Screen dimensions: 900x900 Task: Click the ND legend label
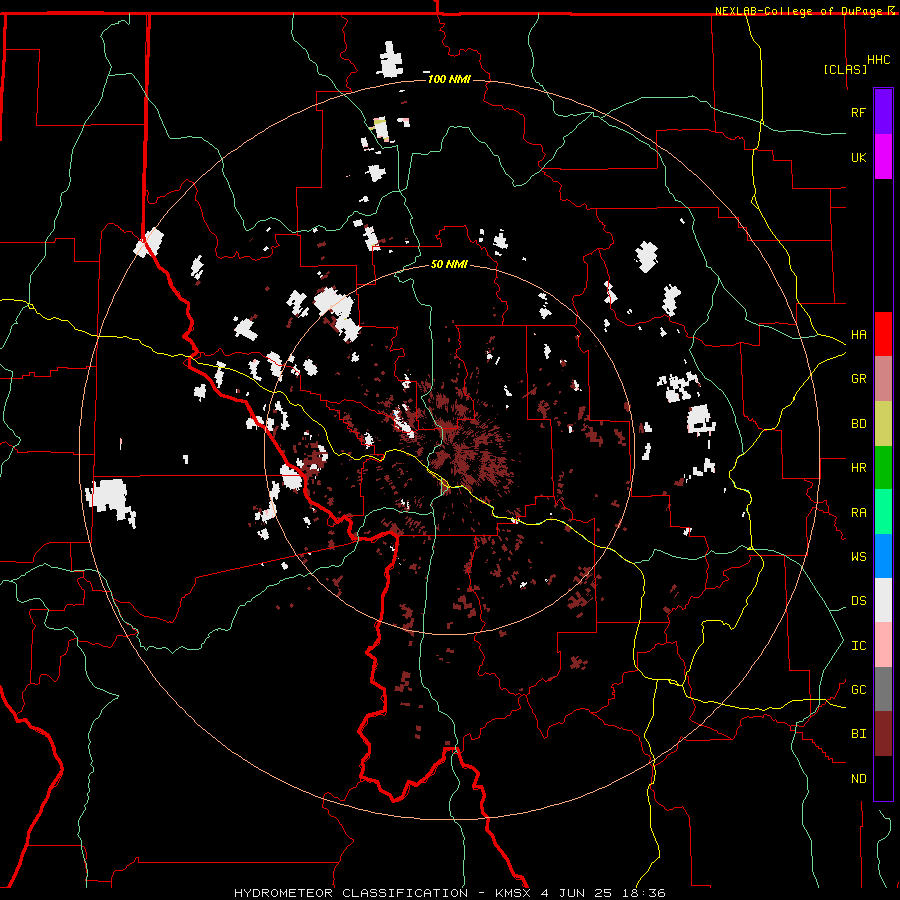tap(858, 779)
